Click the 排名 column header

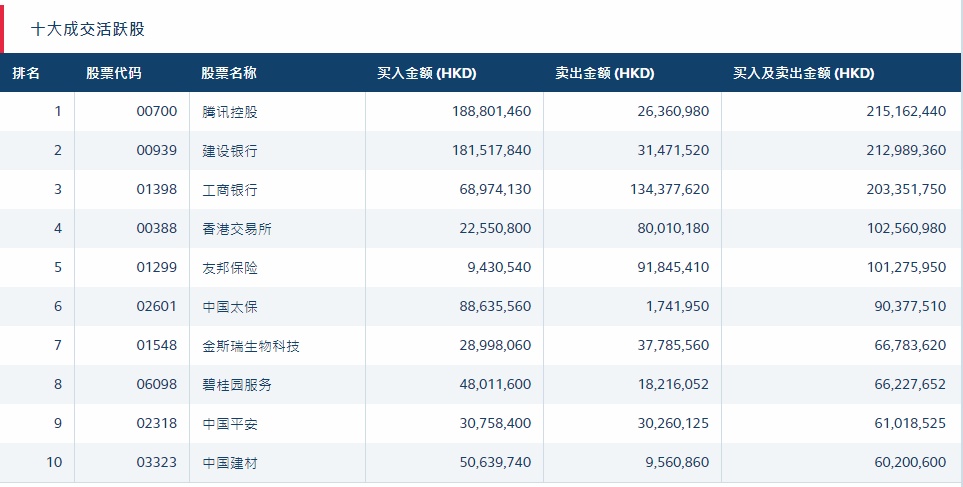pos(27,73)
